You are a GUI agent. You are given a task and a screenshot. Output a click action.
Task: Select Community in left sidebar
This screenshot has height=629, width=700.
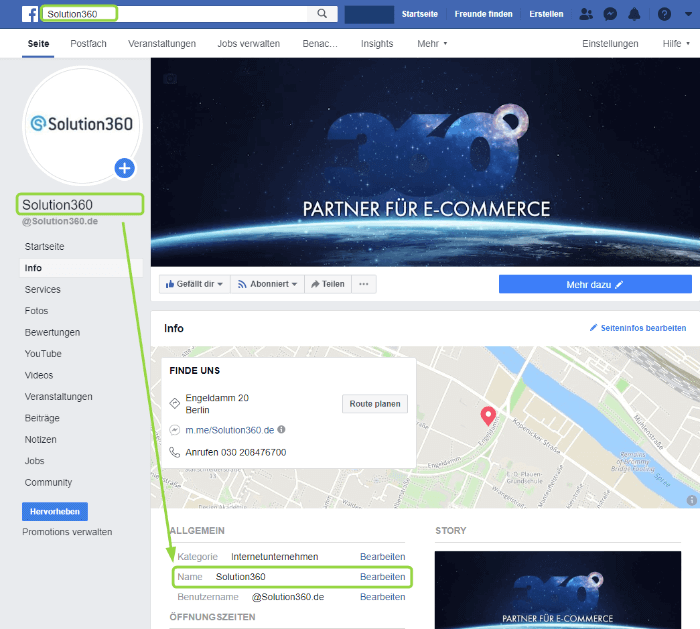pos(48,482)
